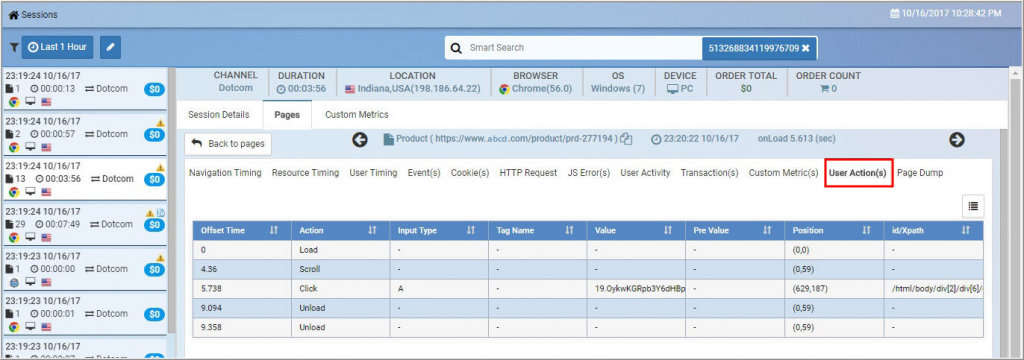Click the filter funnel icon
Image resolution: width=1024 pixels, height=360 pixels.
[14, 48]
